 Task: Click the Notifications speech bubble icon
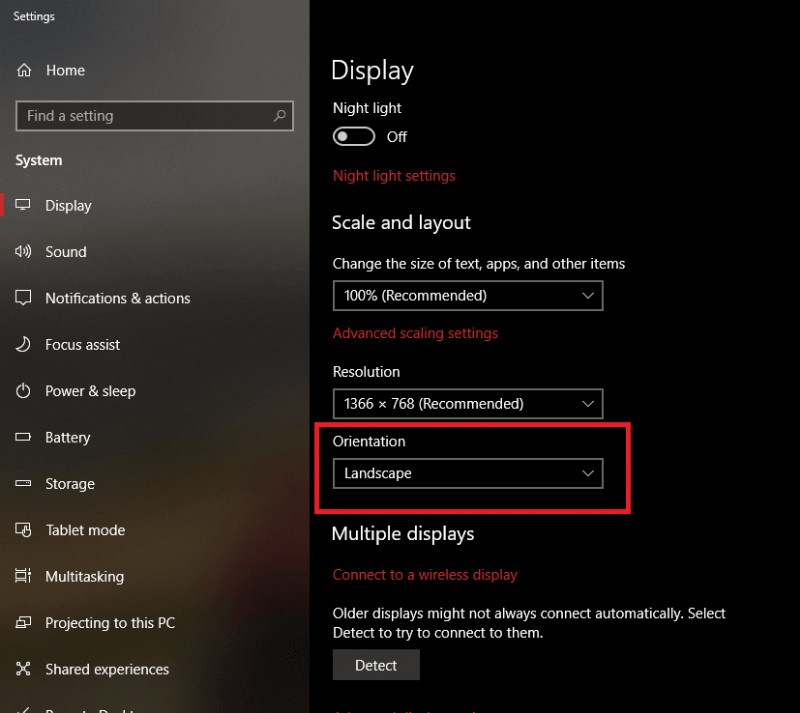tap(23, 298)
